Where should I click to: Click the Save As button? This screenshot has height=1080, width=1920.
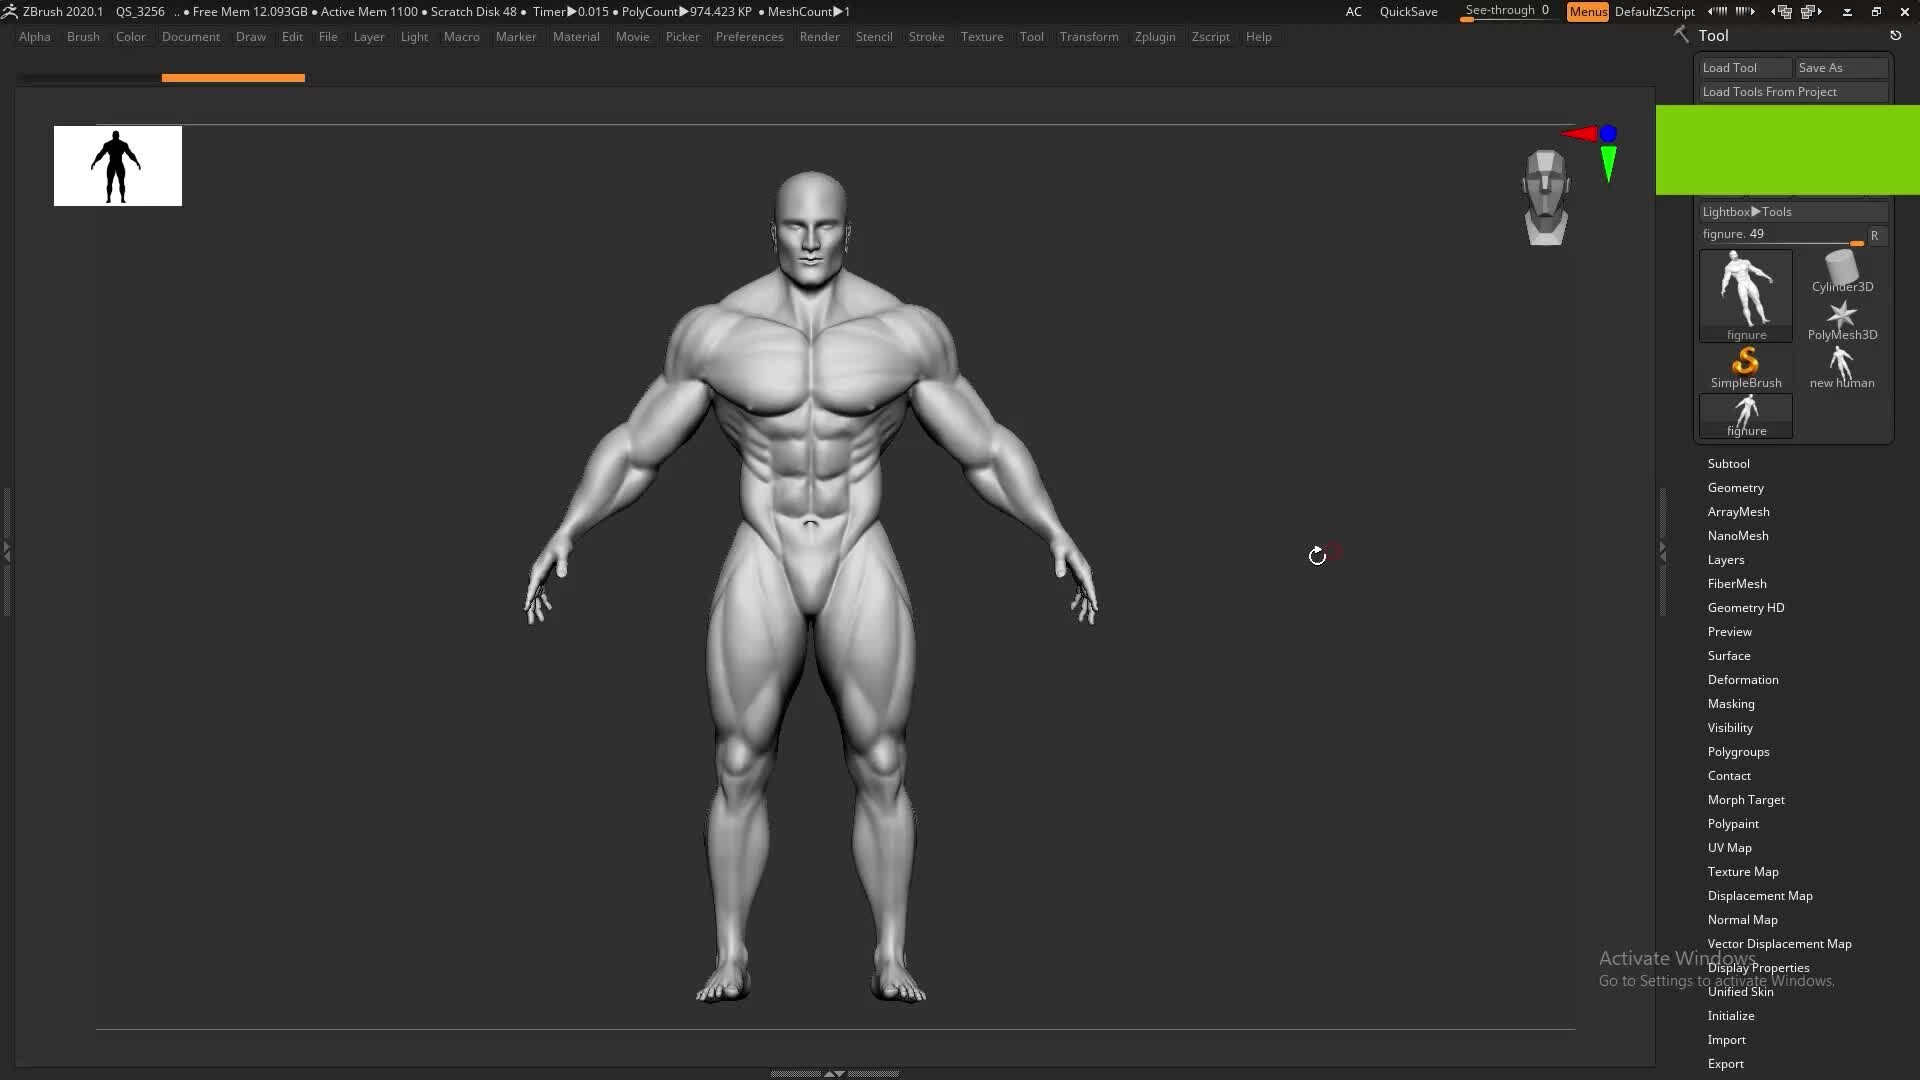pos(1840,67)
